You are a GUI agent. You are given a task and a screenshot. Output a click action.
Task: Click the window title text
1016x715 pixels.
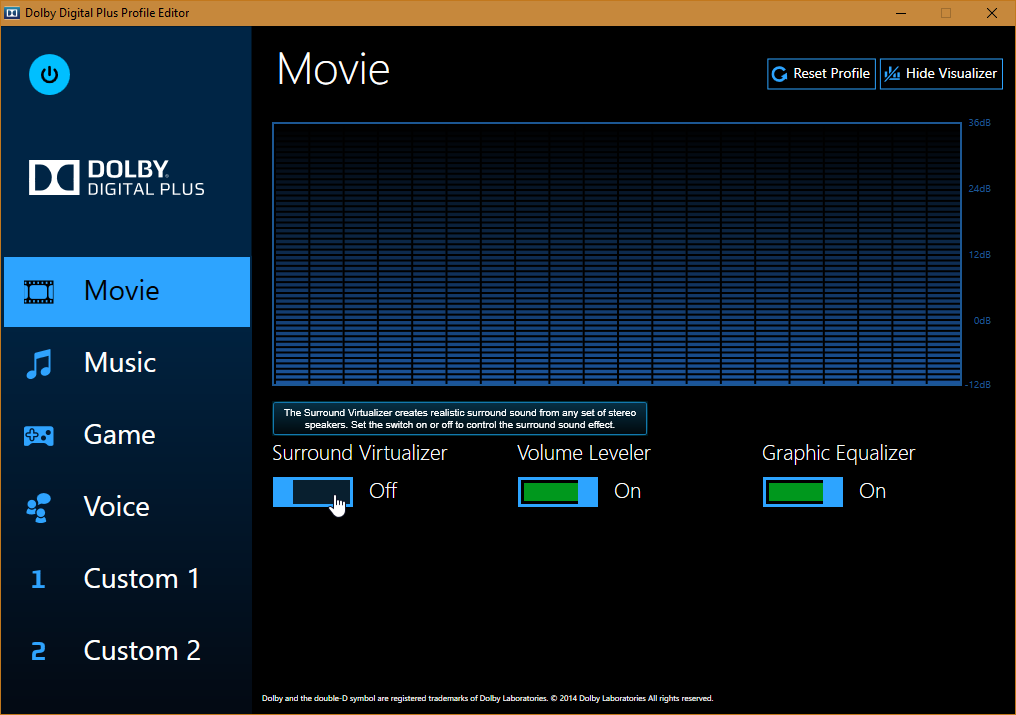click(x=107, y=13)
